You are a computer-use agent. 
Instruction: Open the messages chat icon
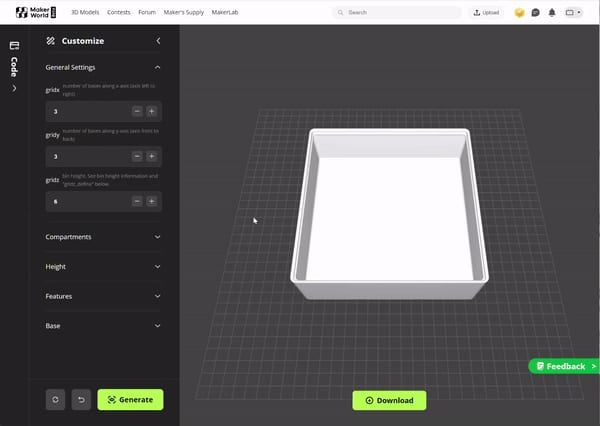coord(536,13)
